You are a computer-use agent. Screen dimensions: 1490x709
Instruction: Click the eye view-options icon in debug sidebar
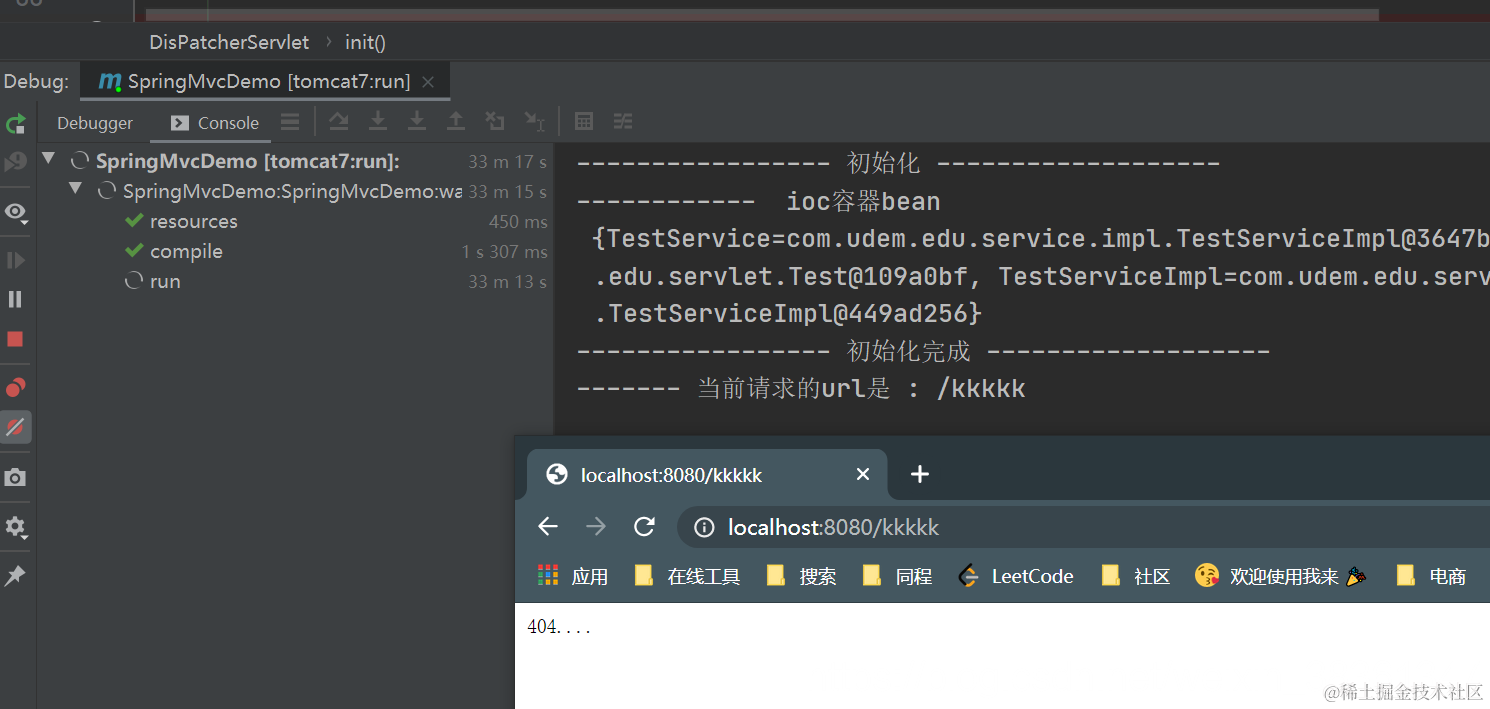tap(15, 212)
